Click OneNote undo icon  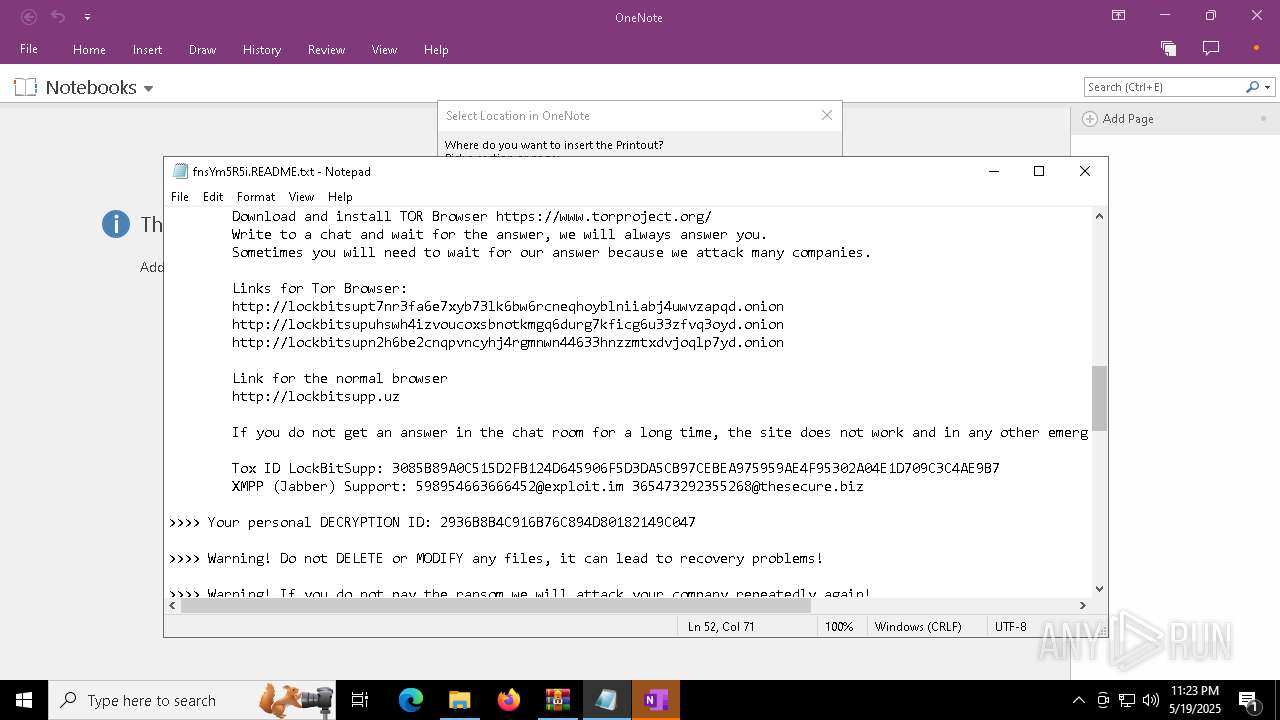click(x=58, y=17)
